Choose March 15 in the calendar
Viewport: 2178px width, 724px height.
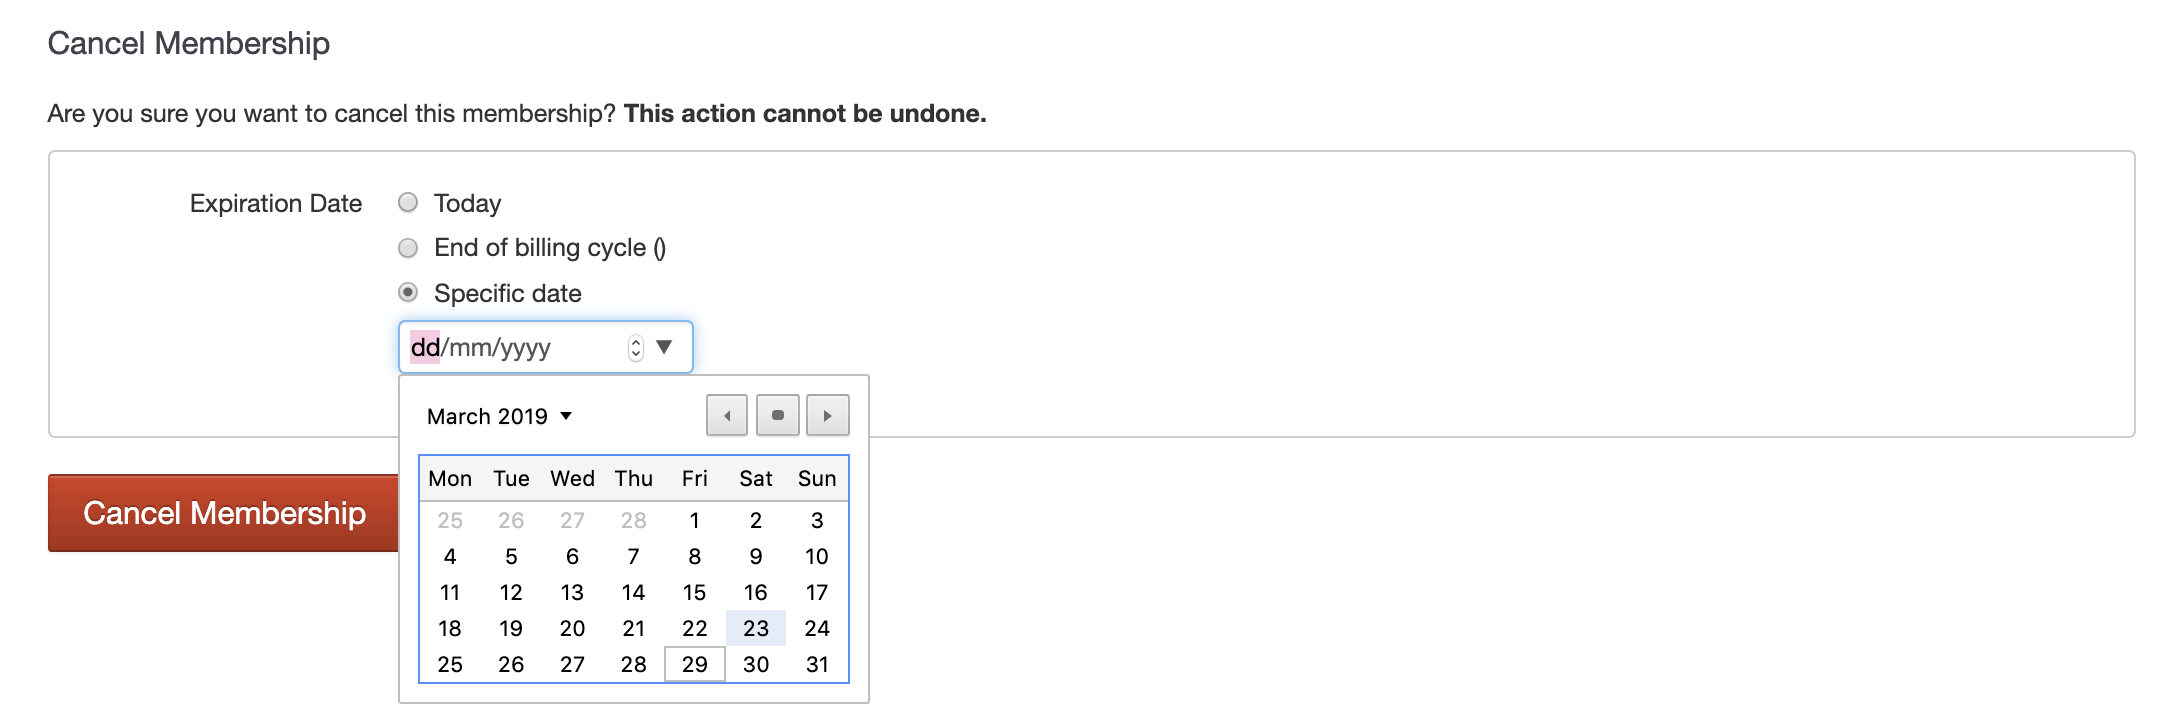pos(694,593)
